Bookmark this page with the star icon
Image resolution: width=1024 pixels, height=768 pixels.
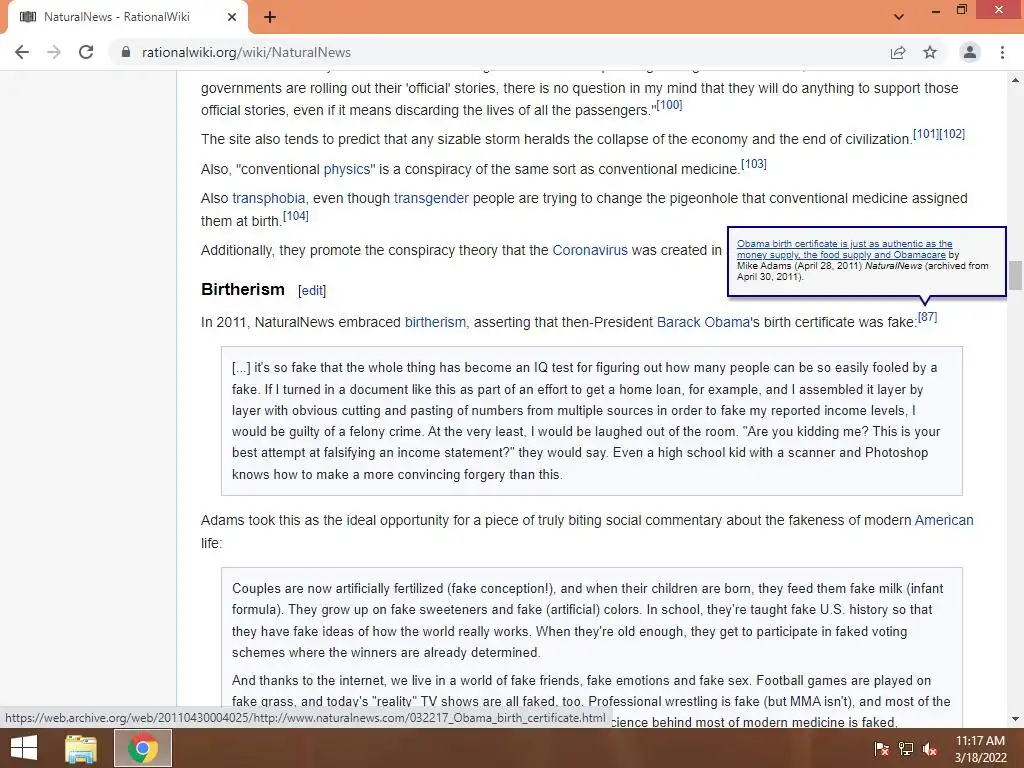pos(930,52)
